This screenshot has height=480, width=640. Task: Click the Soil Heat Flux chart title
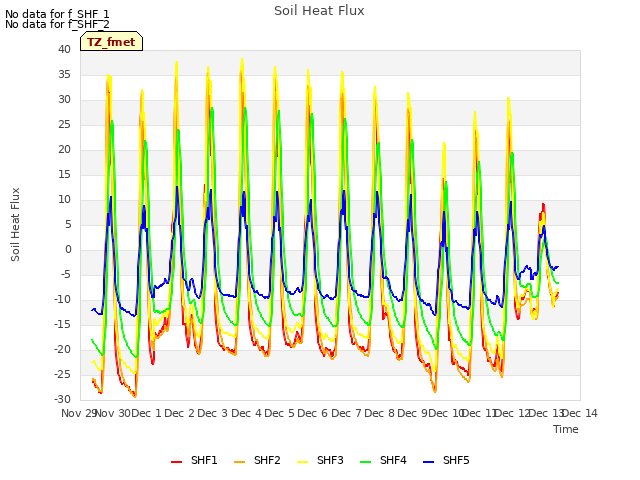click(x=319, y=11)
